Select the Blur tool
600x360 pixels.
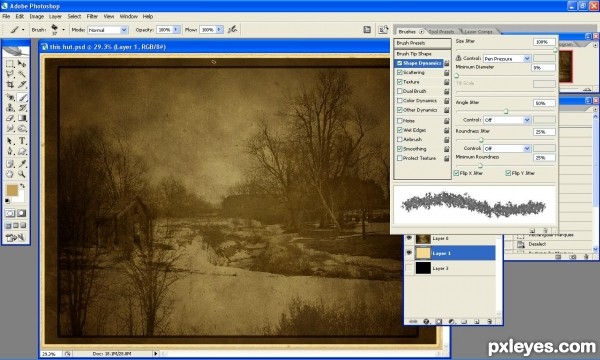(x=10, y=129)
